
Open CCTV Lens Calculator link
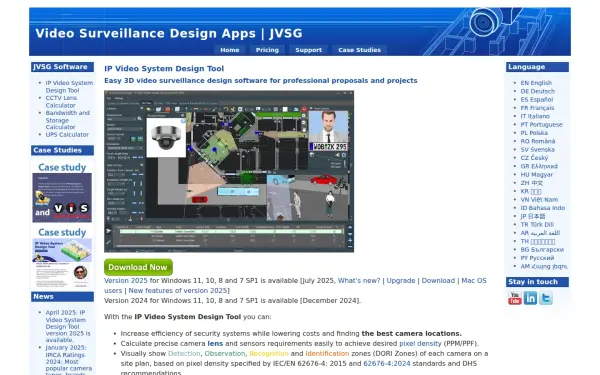point(61,101)
